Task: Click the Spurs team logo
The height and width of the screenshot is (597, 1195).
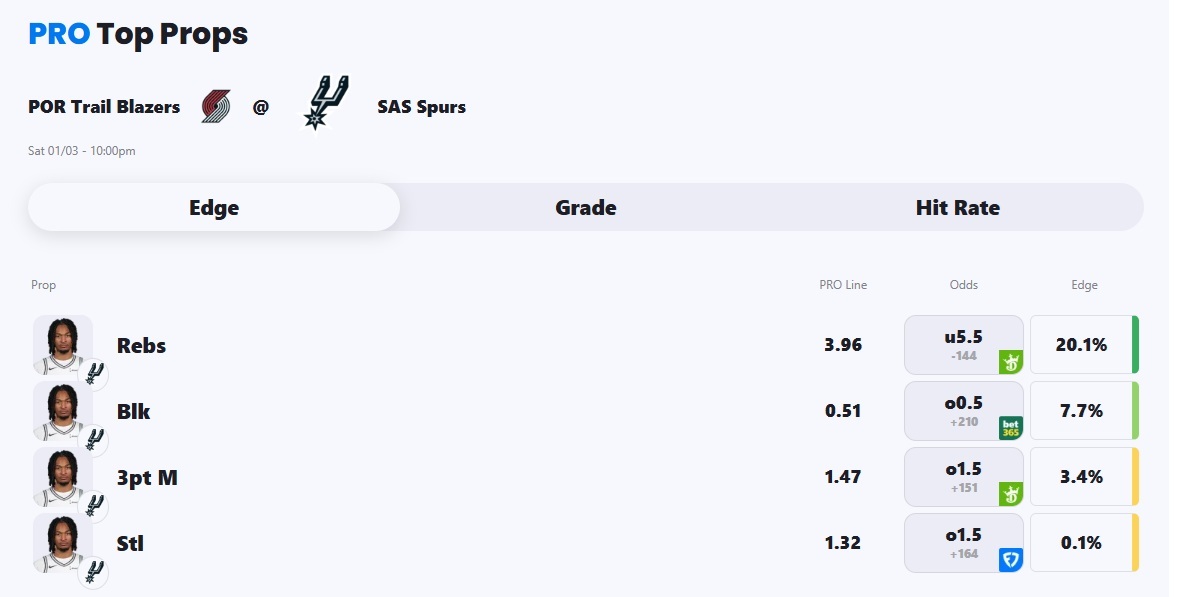Action: (x=326, y=102)
